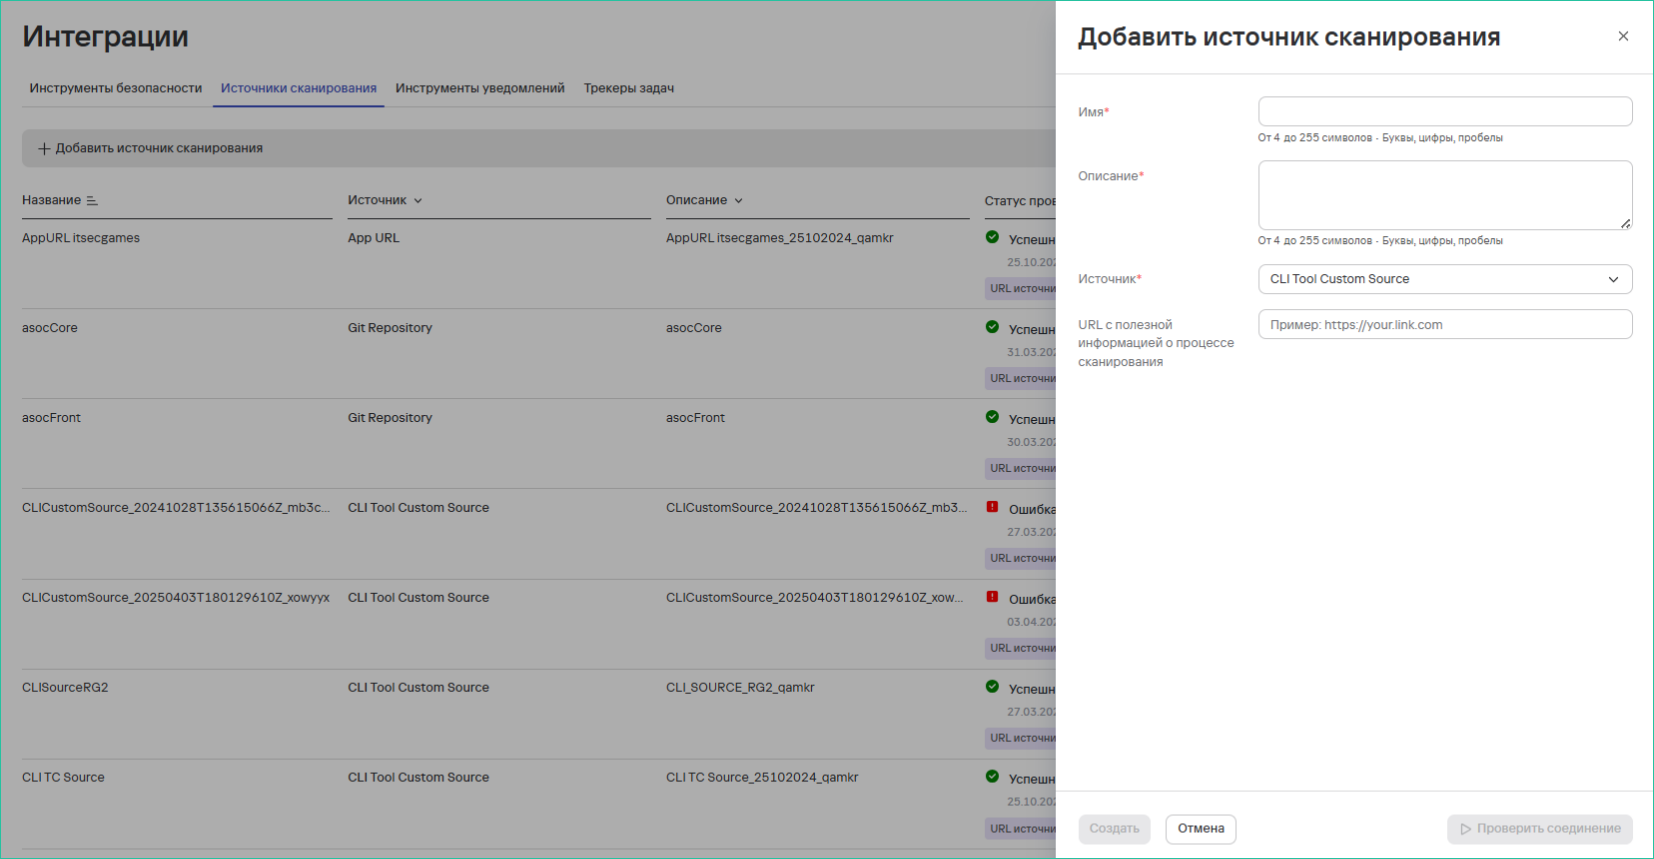Click the red error icon for CLICustomSource_20241028 row

pos(992,507)
